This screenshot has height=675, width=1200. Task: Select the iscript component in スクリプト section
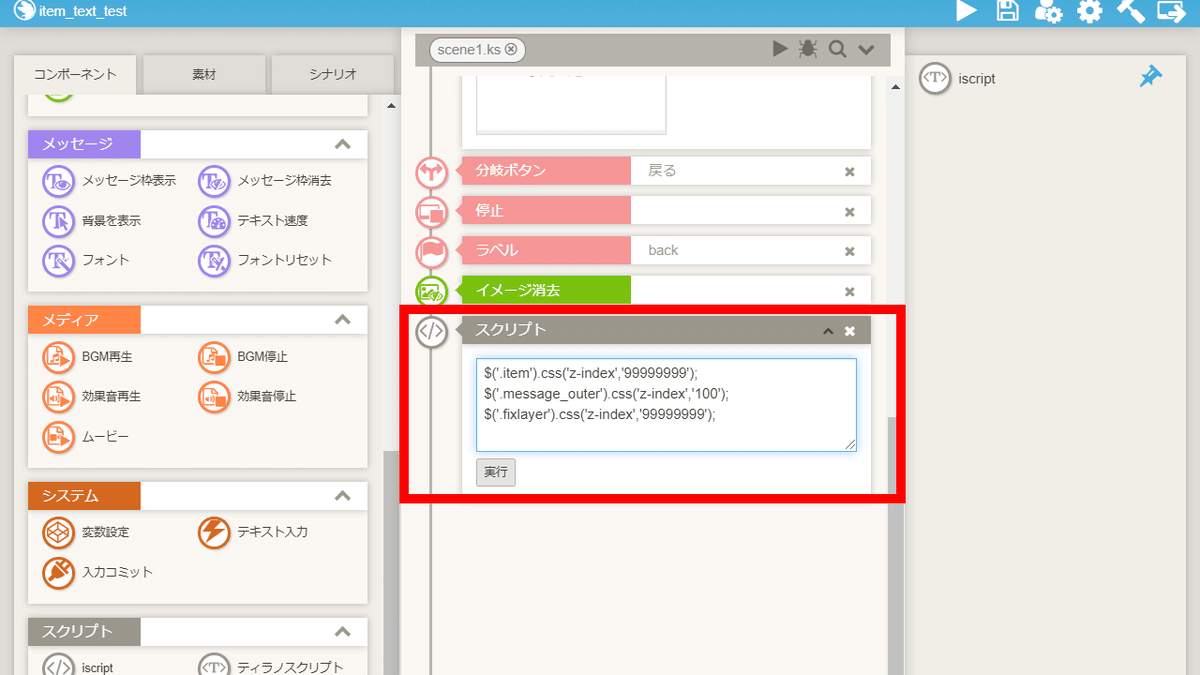[79, 667]
